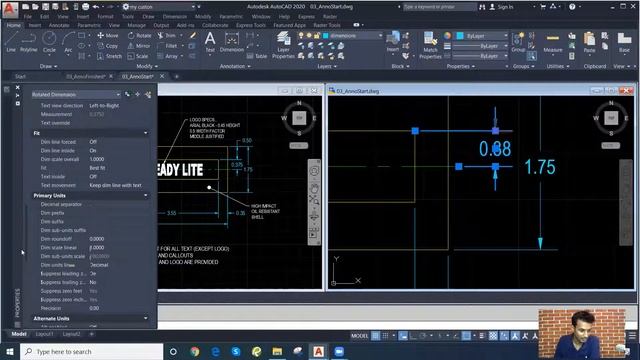
Task: Click the Stretch tool
Action: (x=109, y=56)
